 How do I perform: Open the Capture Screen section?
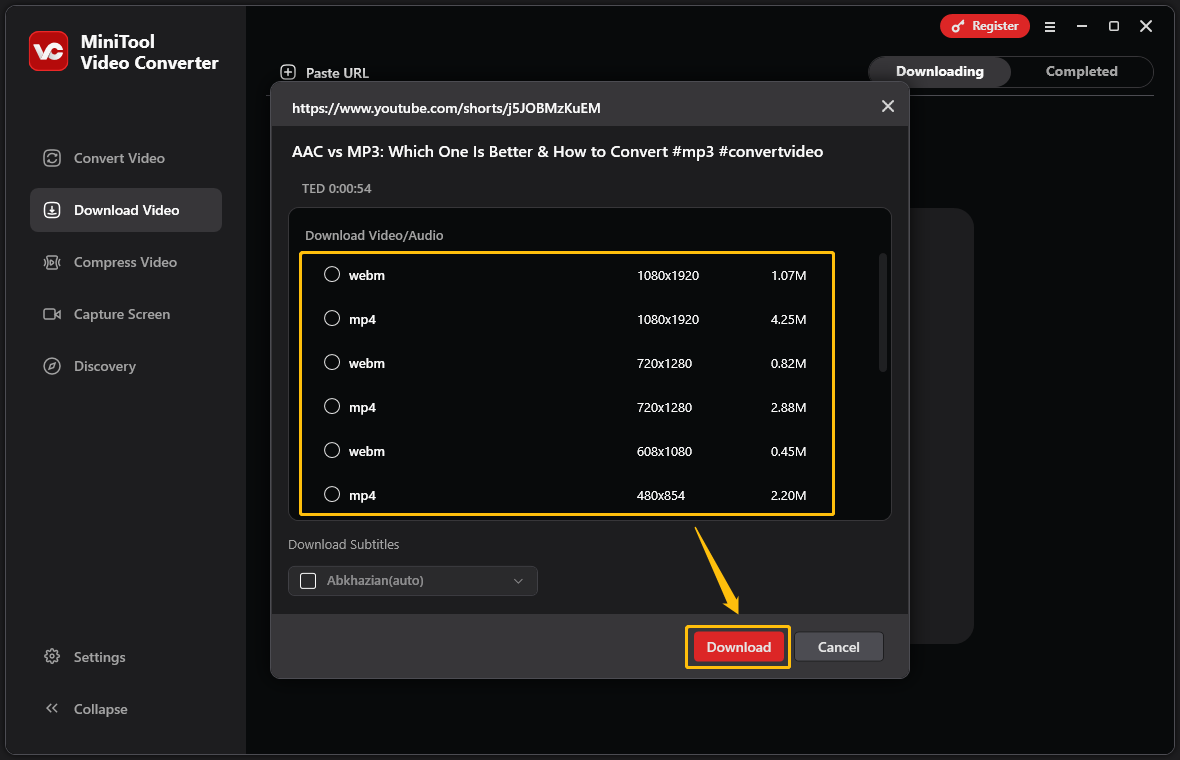(126, 314)
